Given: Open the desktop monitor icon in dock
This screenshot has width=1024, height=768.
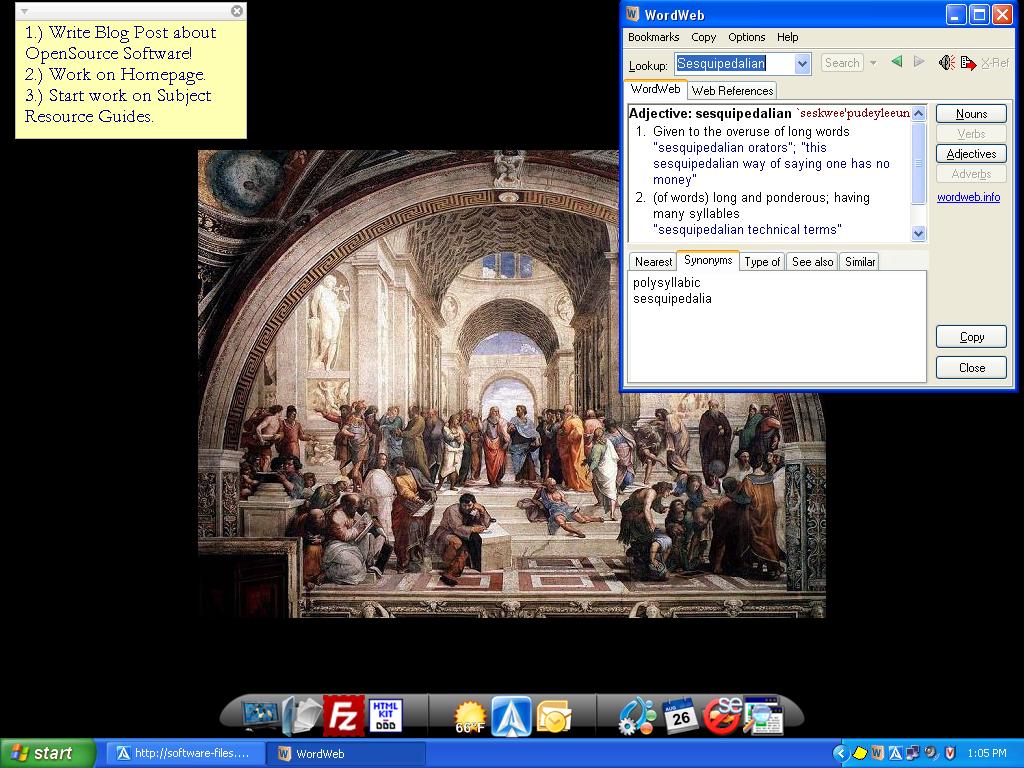Looking at the screenshot, I should (x=260, y=715).
